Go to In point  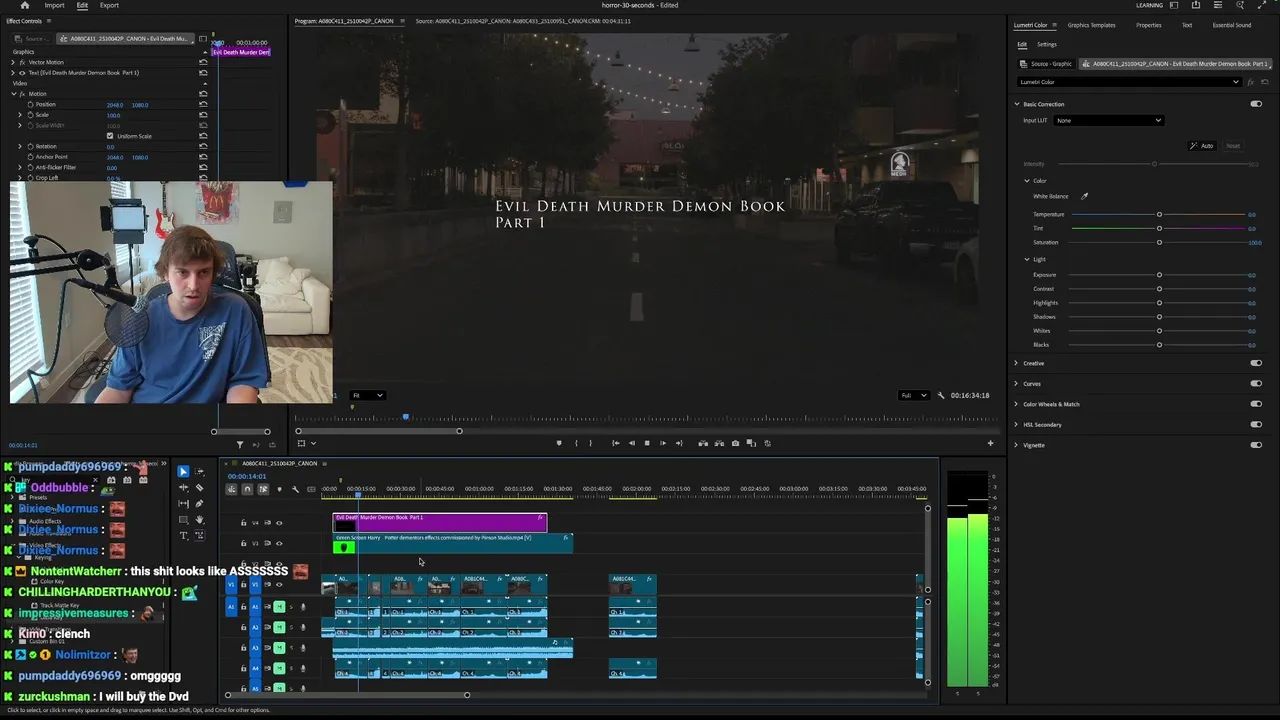615,443
